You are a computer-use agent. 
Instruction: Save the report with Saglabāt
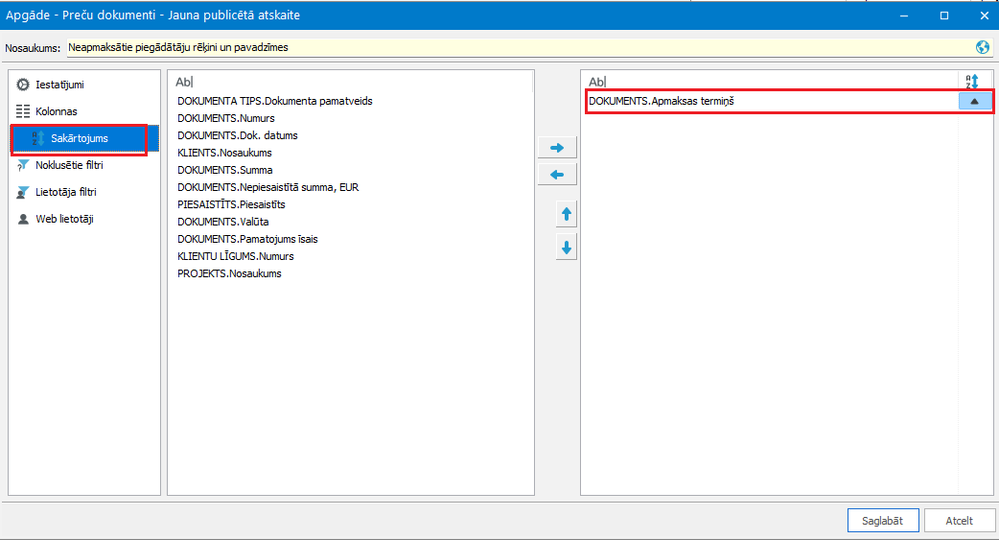tap(882, 521)
